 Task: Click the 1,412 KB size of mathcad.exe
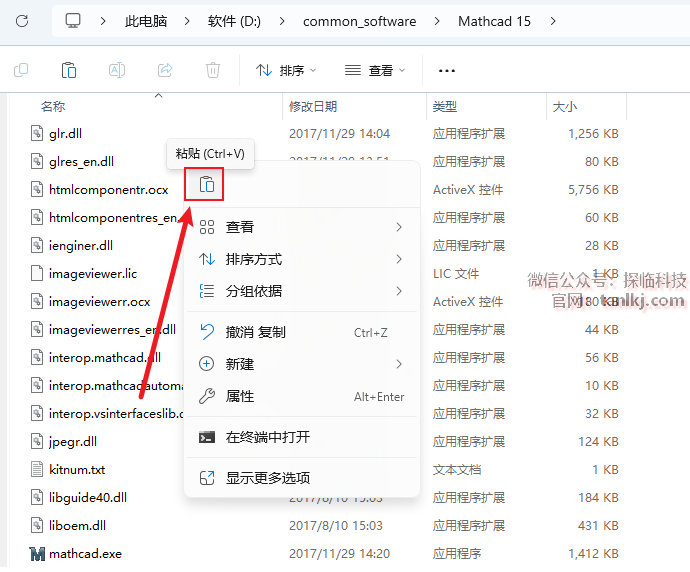pyautogui.click(x=593, y=554)
